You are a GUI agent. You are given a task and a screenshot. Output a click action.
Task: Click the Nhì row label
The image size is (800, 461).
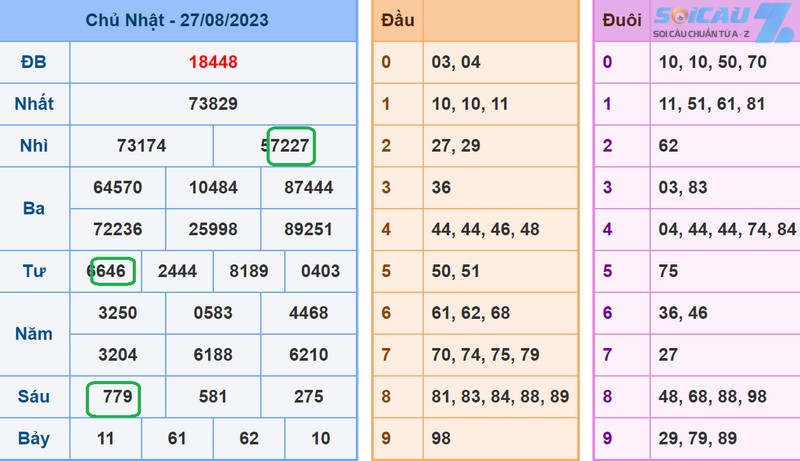click(x=34, y=146)
